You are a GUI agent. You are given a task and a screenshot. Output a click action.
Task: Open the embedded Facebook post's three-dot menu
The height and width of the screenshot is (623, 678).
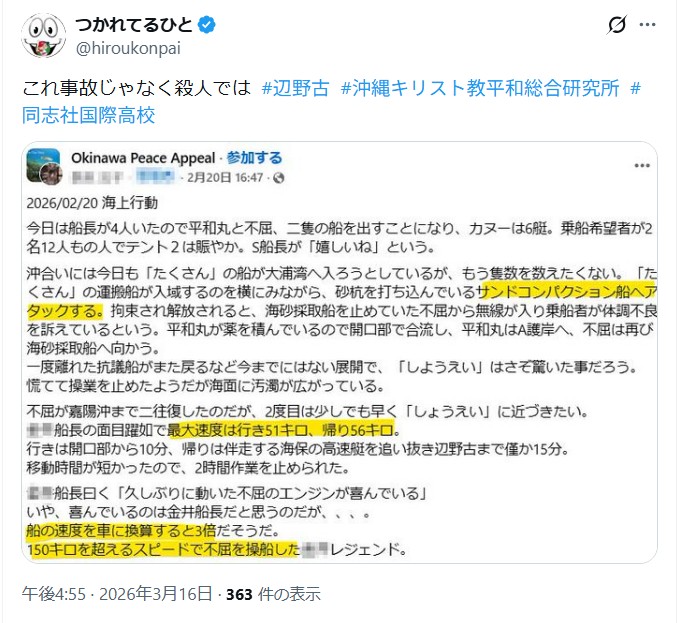coord(642,166)
